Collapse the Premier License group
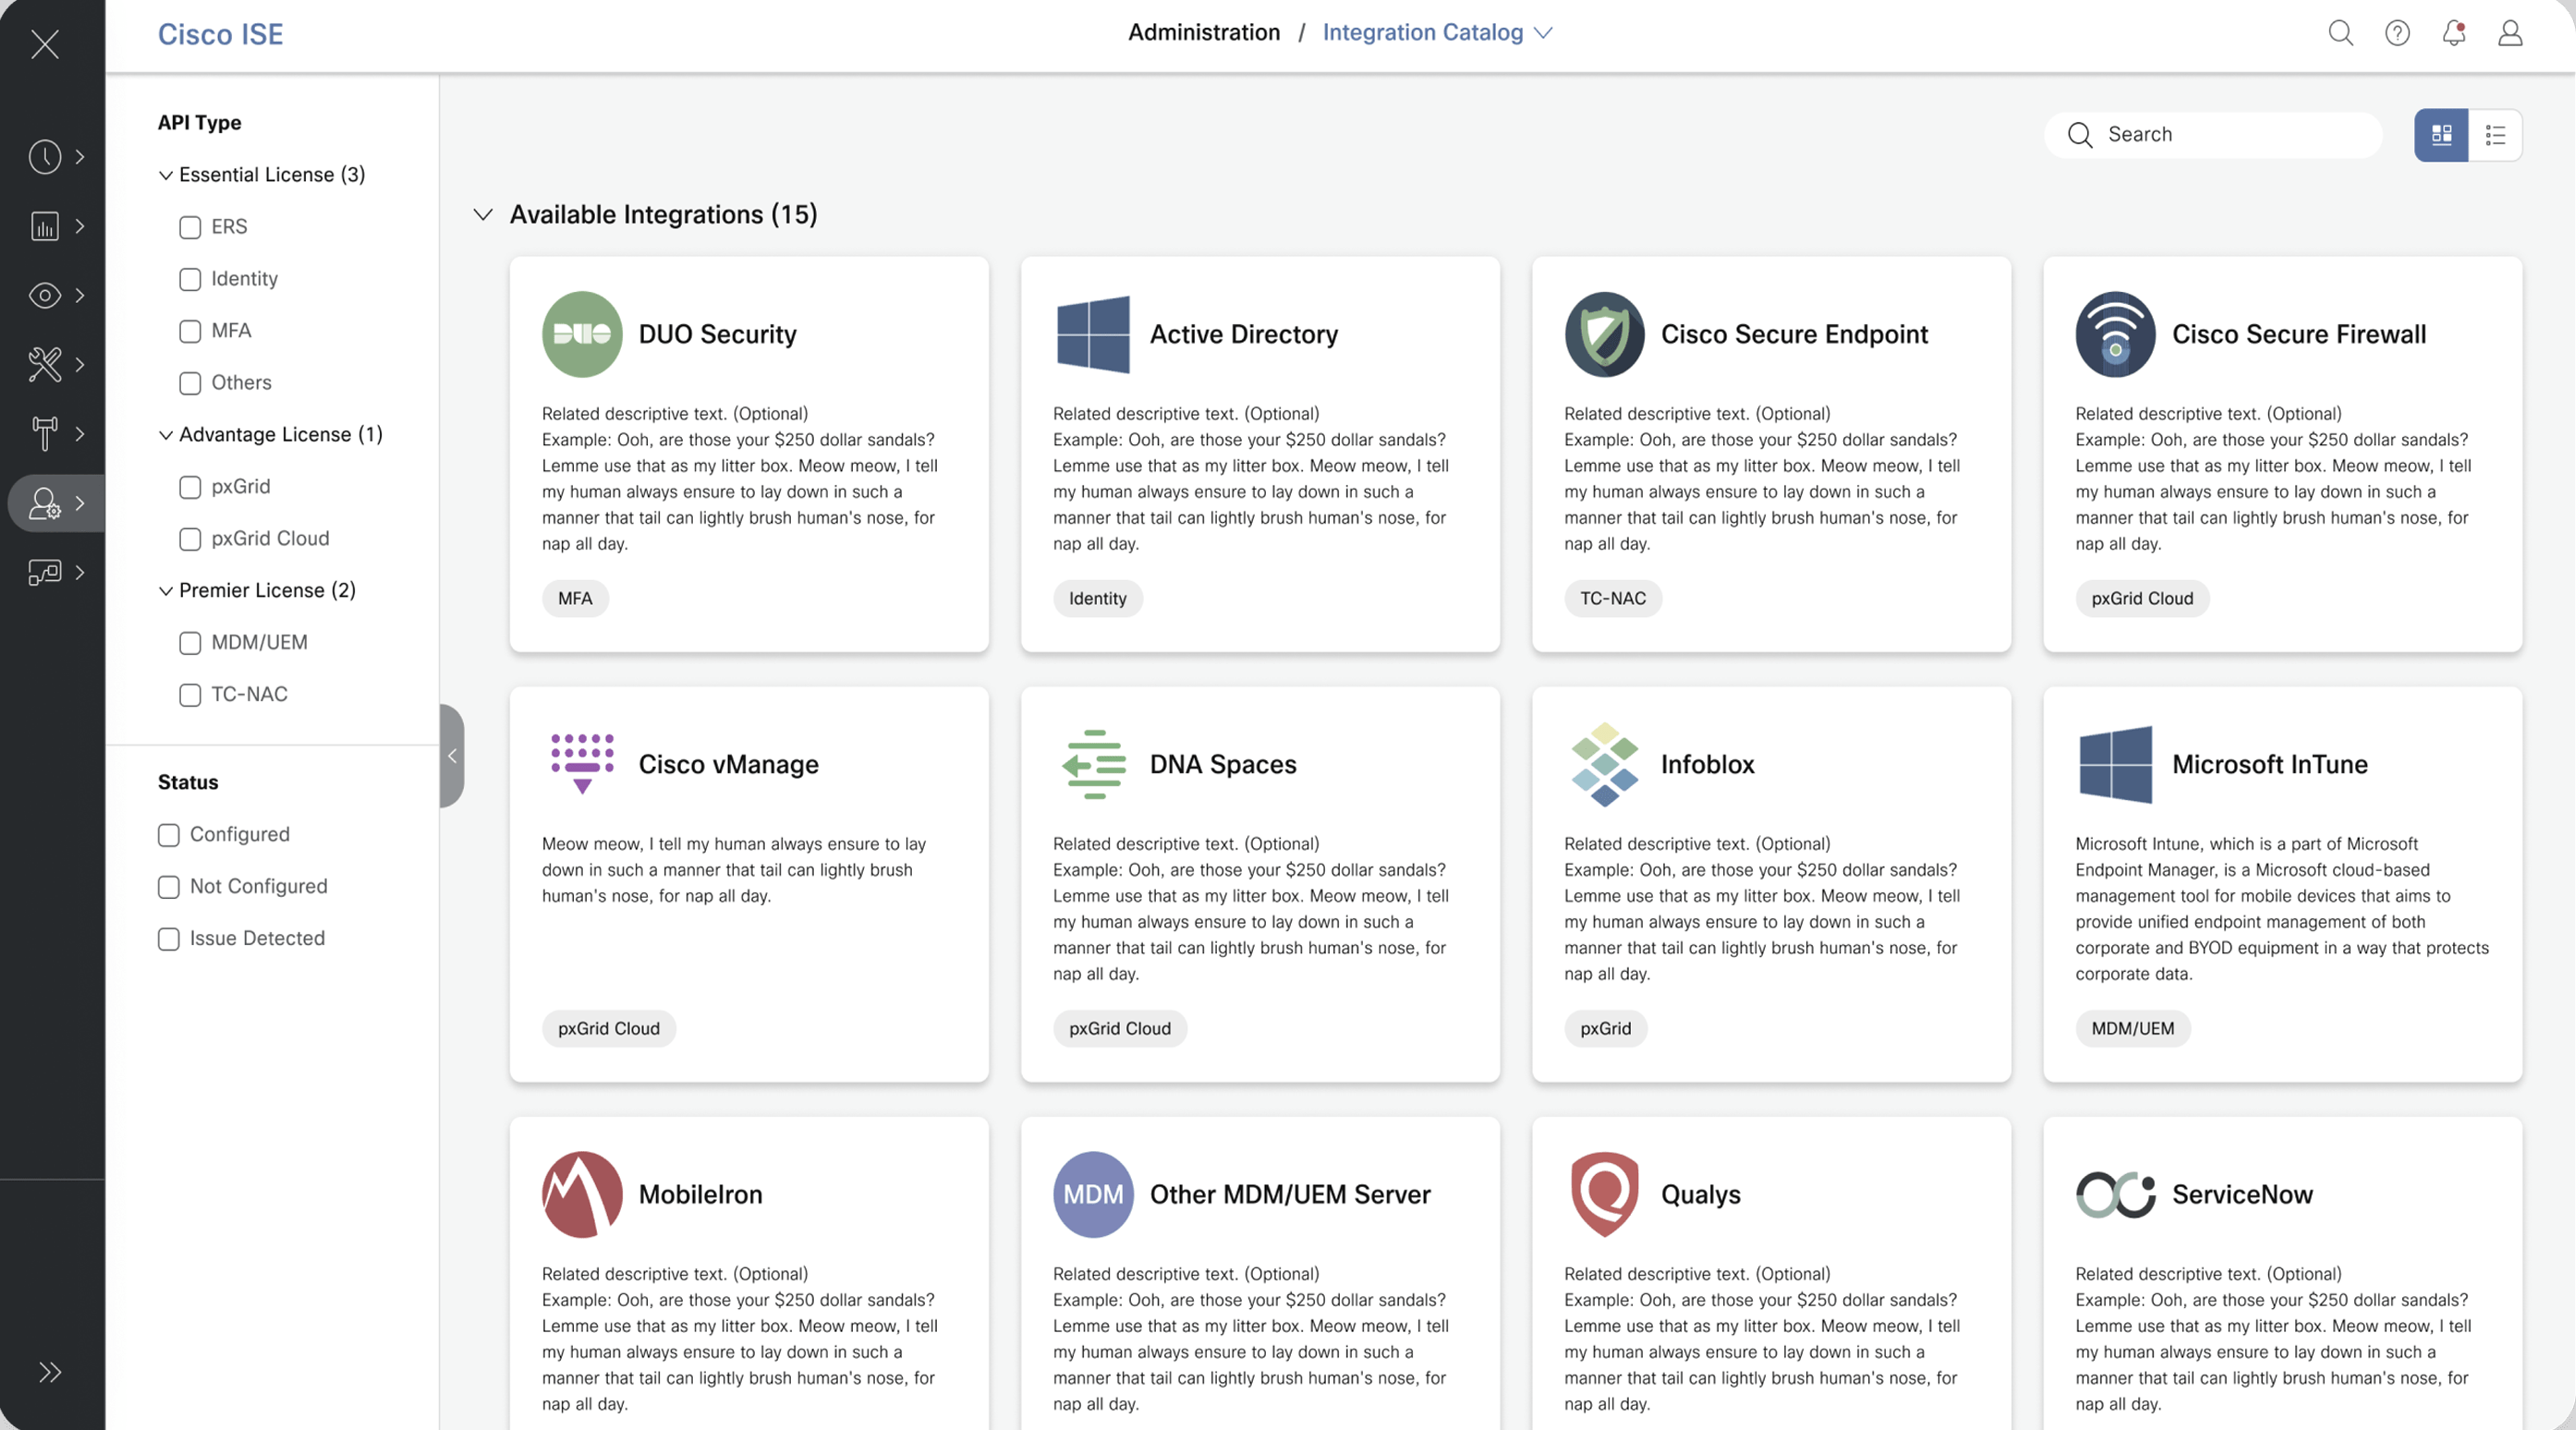Viewport: 2576px width, 1430px height. click(166, 591)
